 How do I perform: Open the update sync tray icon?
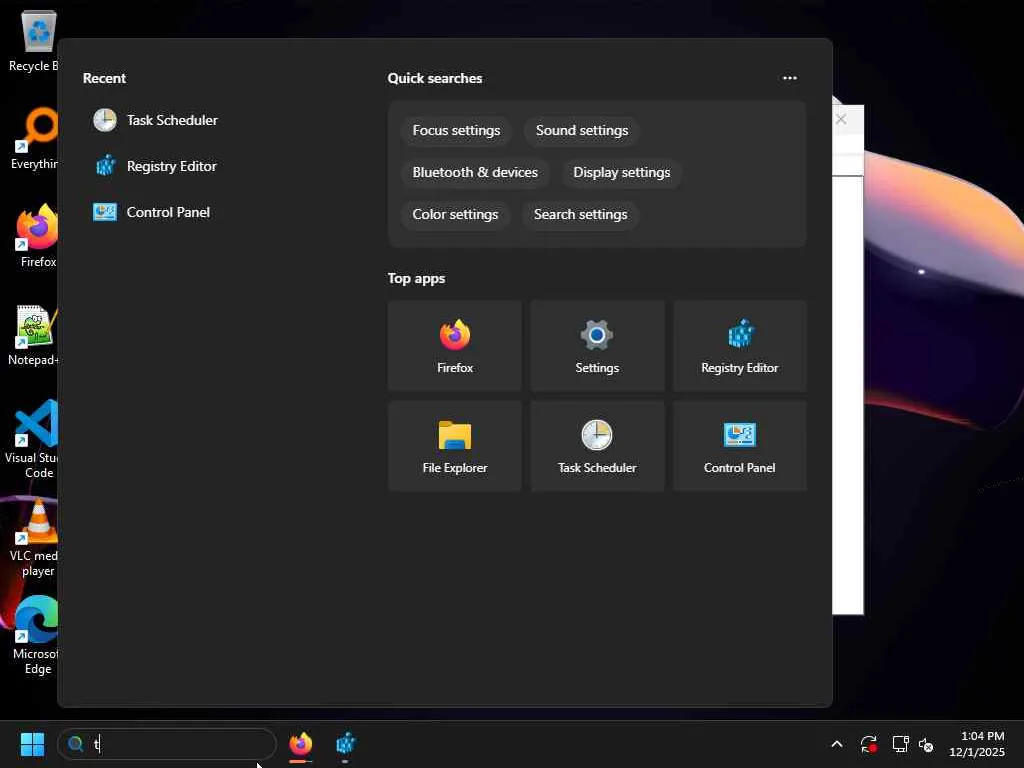[869, 744]
